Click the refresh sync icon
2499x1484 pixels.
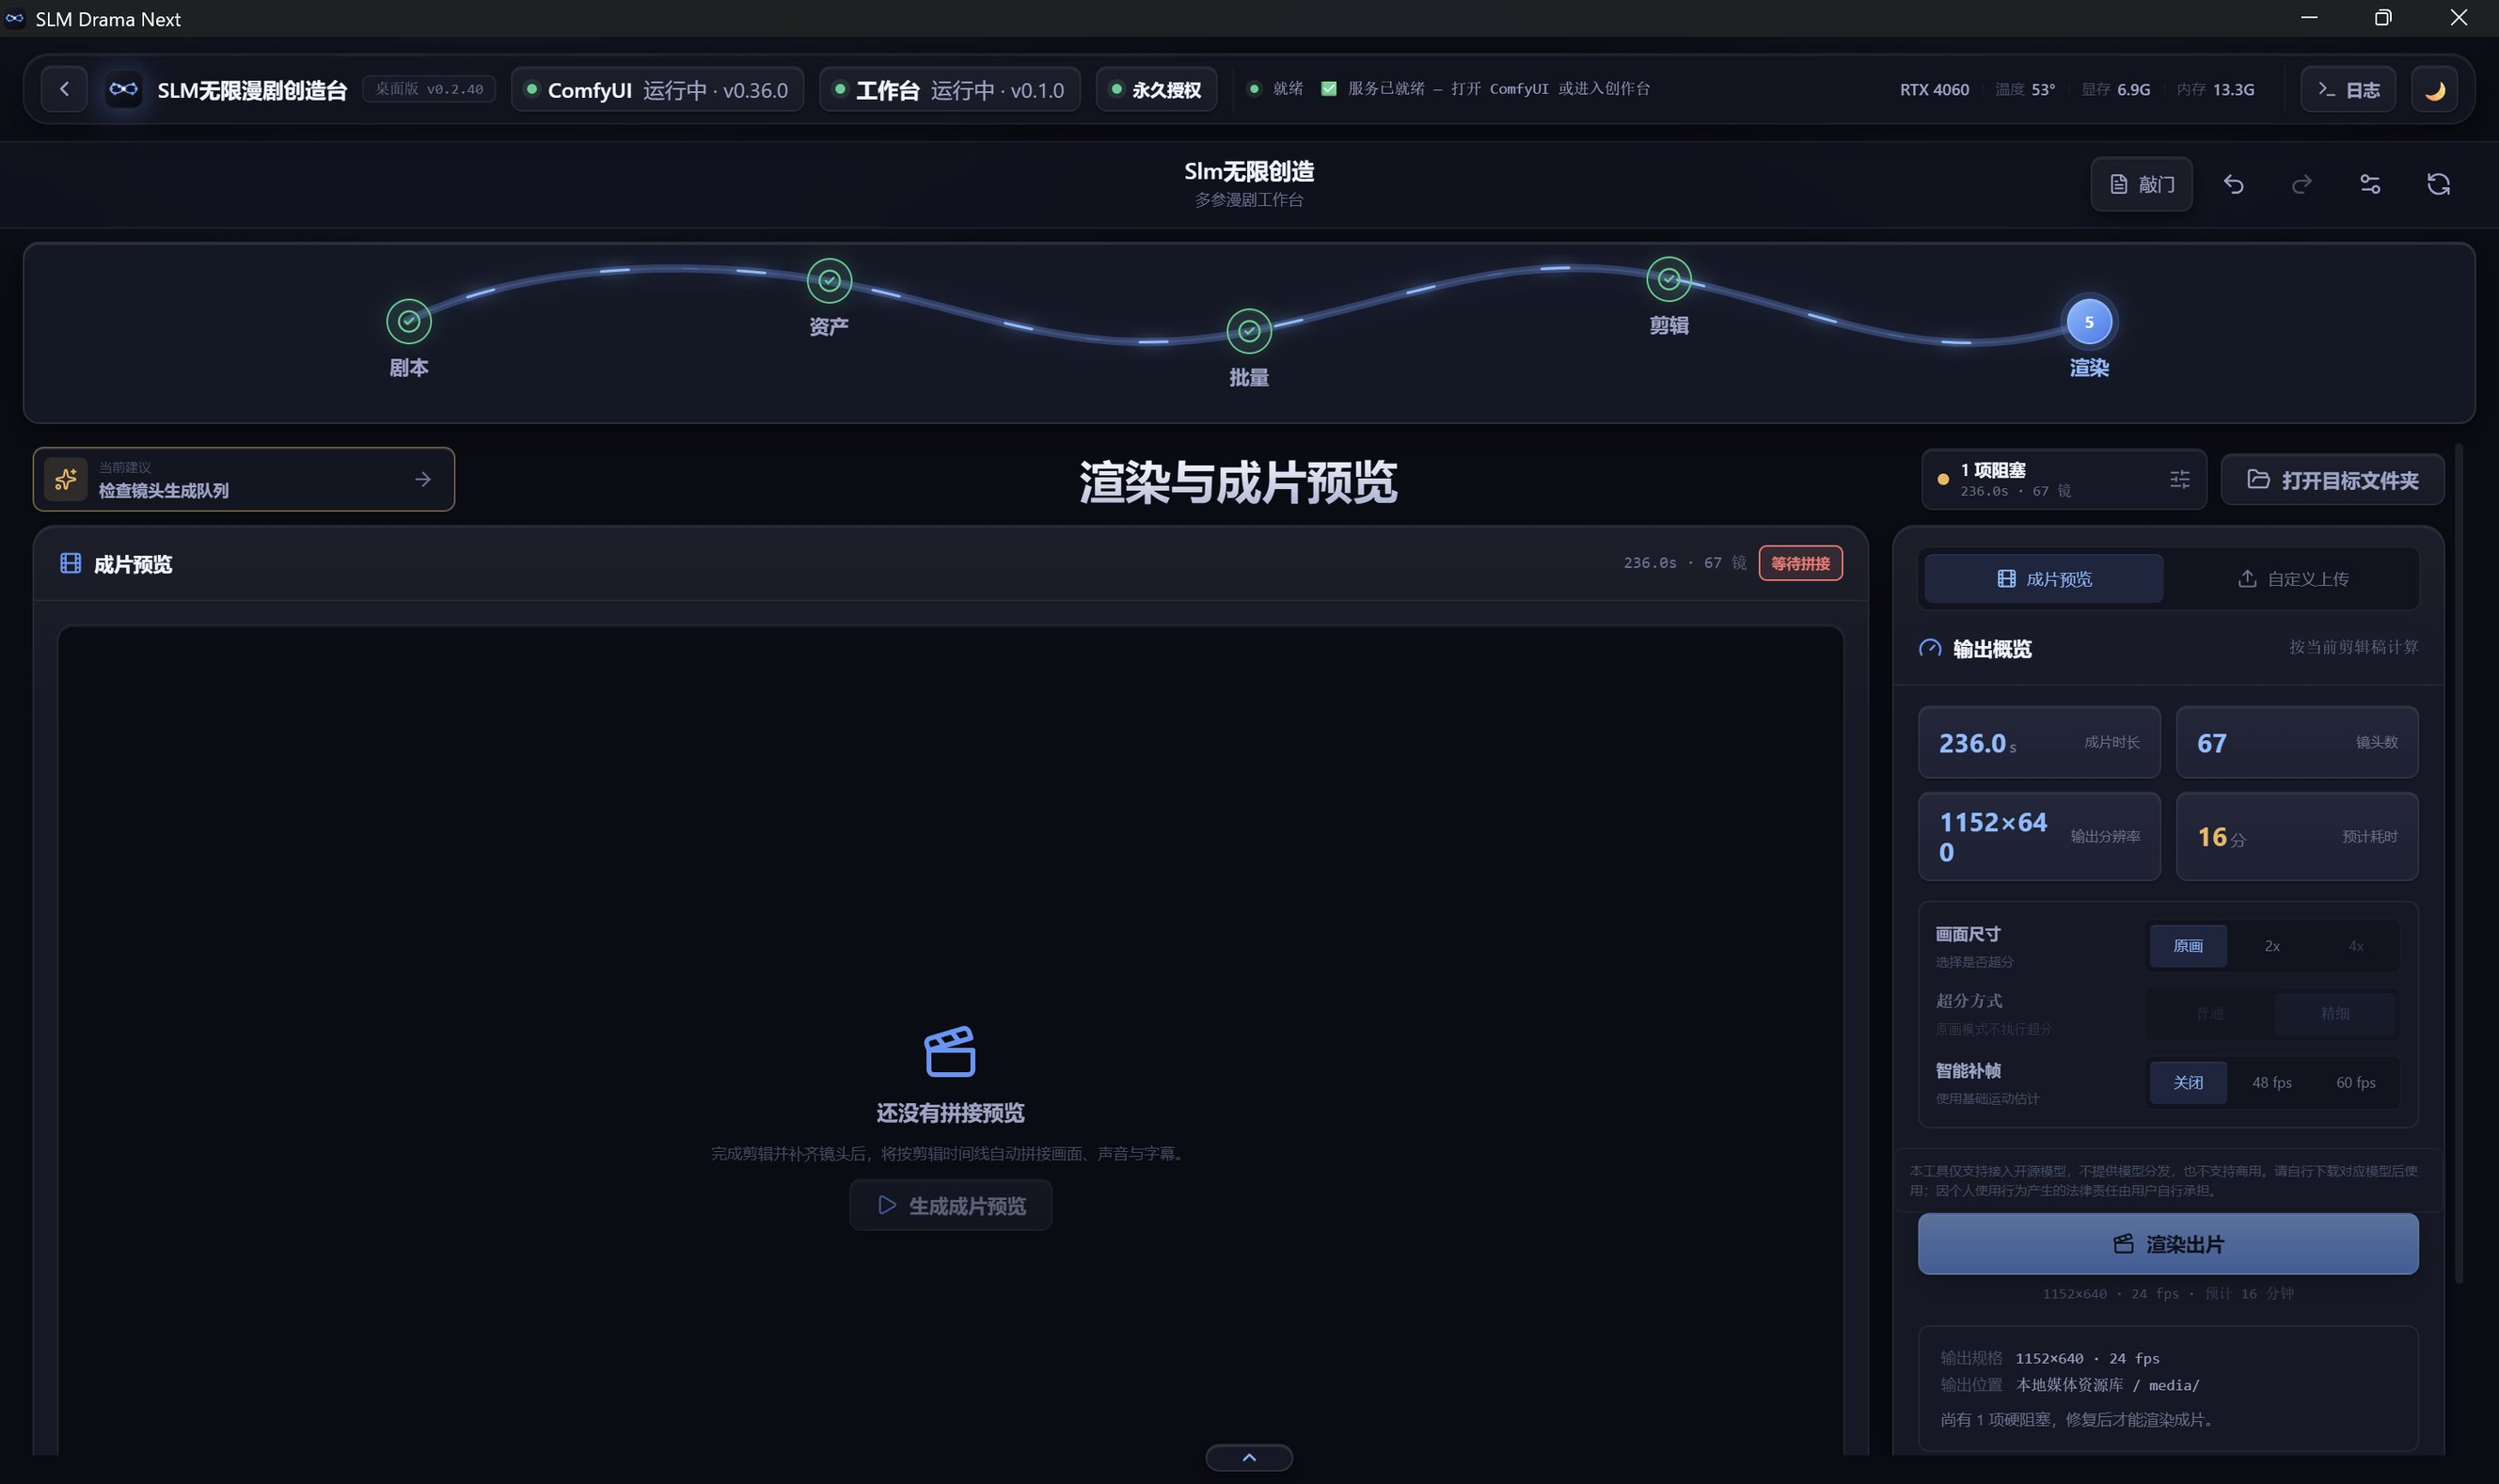pos(2438,184)
